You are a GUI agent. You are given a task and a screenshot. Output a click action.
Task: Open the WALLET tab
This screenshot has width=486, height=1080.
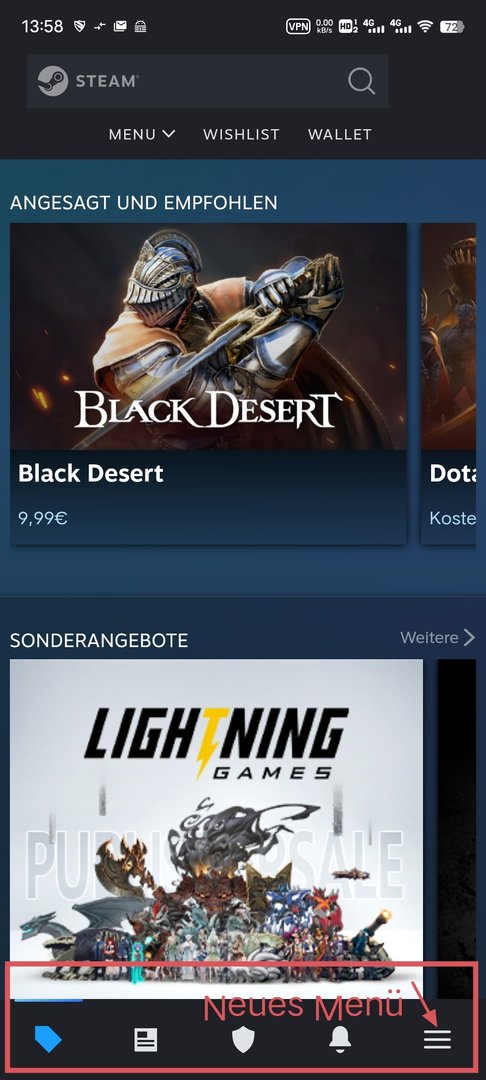pos(340,134)
